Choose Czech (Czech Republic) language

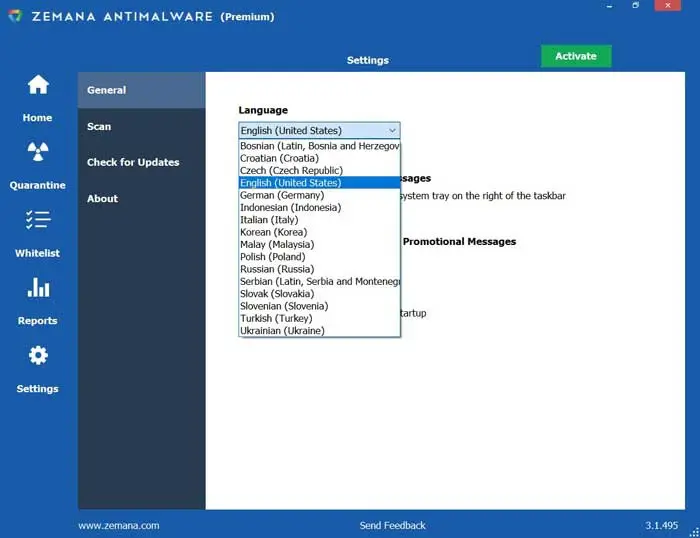tap(320, 171)
